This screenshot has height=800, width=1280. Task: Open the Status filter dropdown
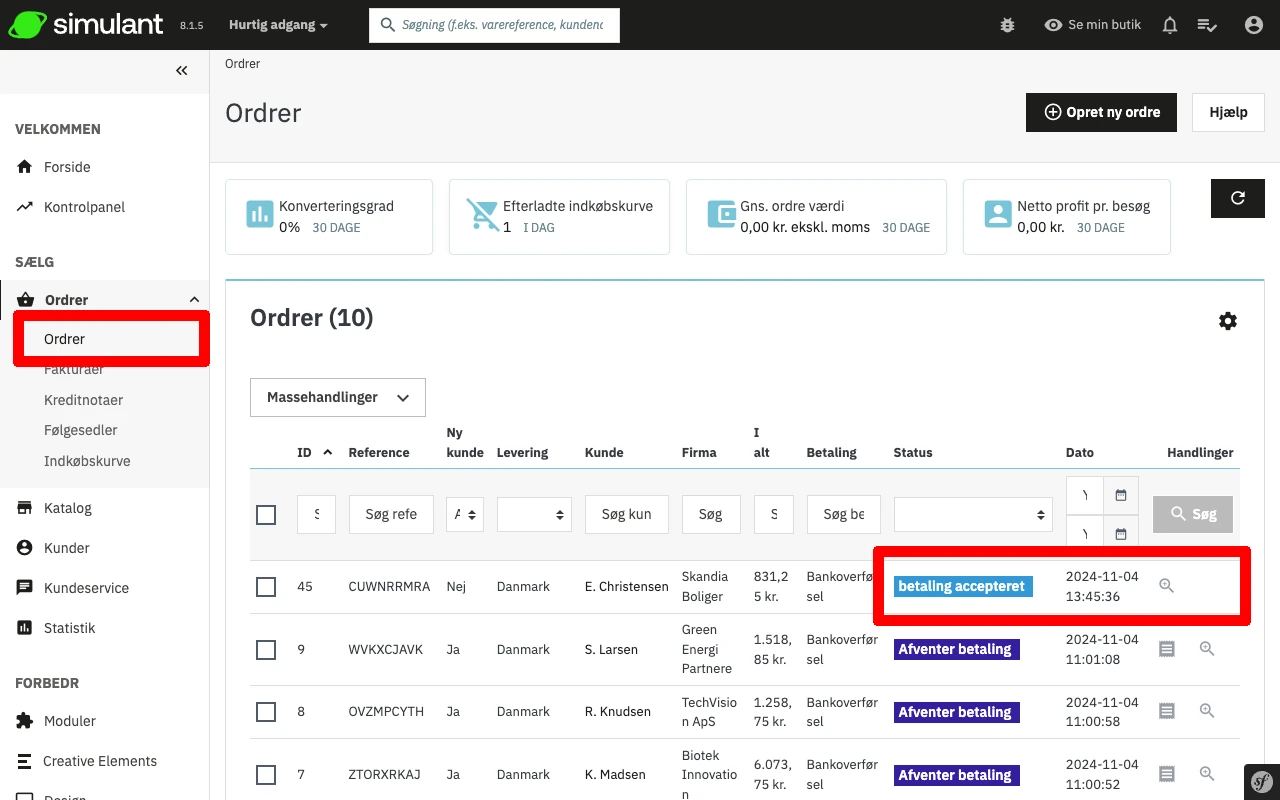pyautogui.click(x=973, y=515)
